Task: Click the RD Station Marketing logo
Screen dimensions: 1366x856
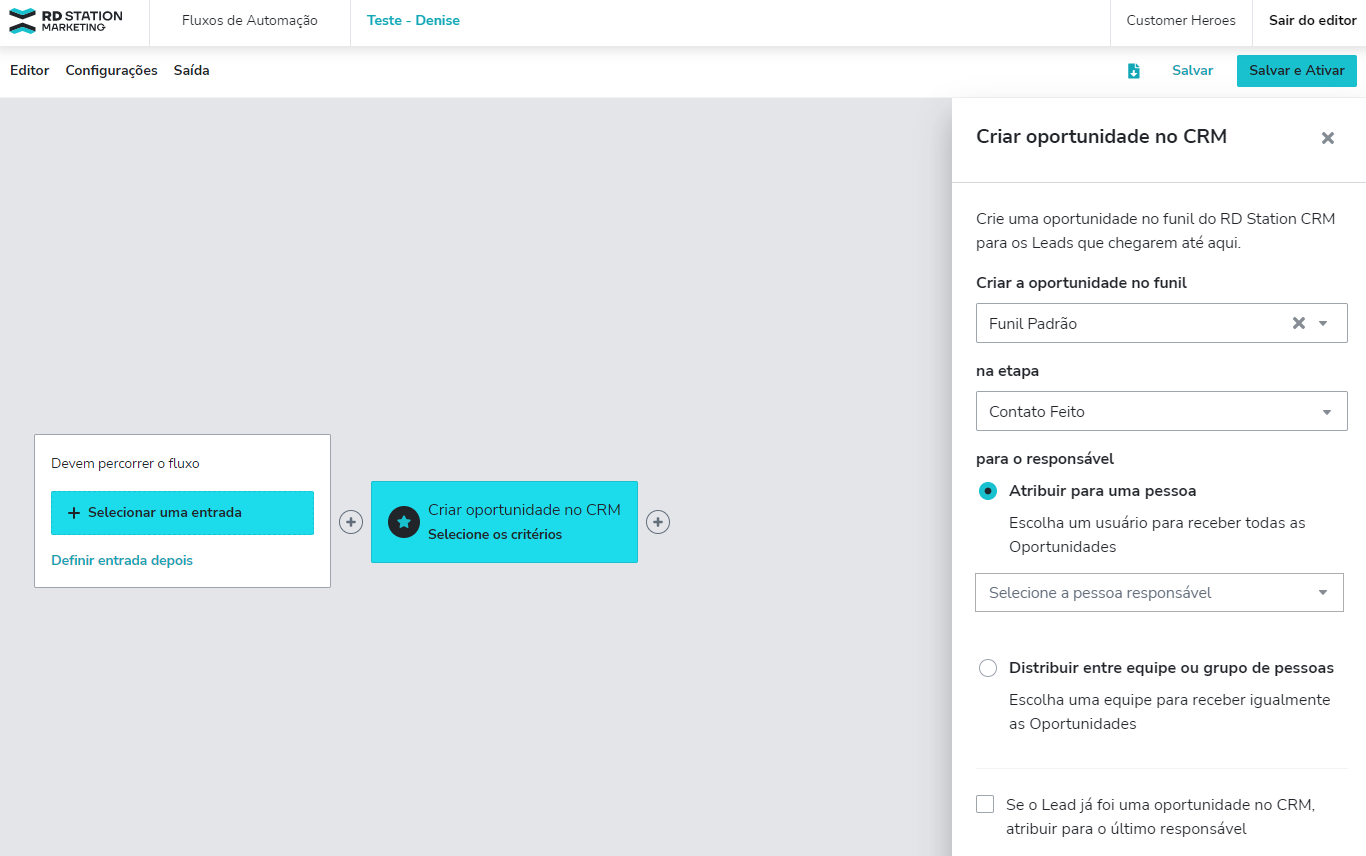Action: [x=66, y=21]
